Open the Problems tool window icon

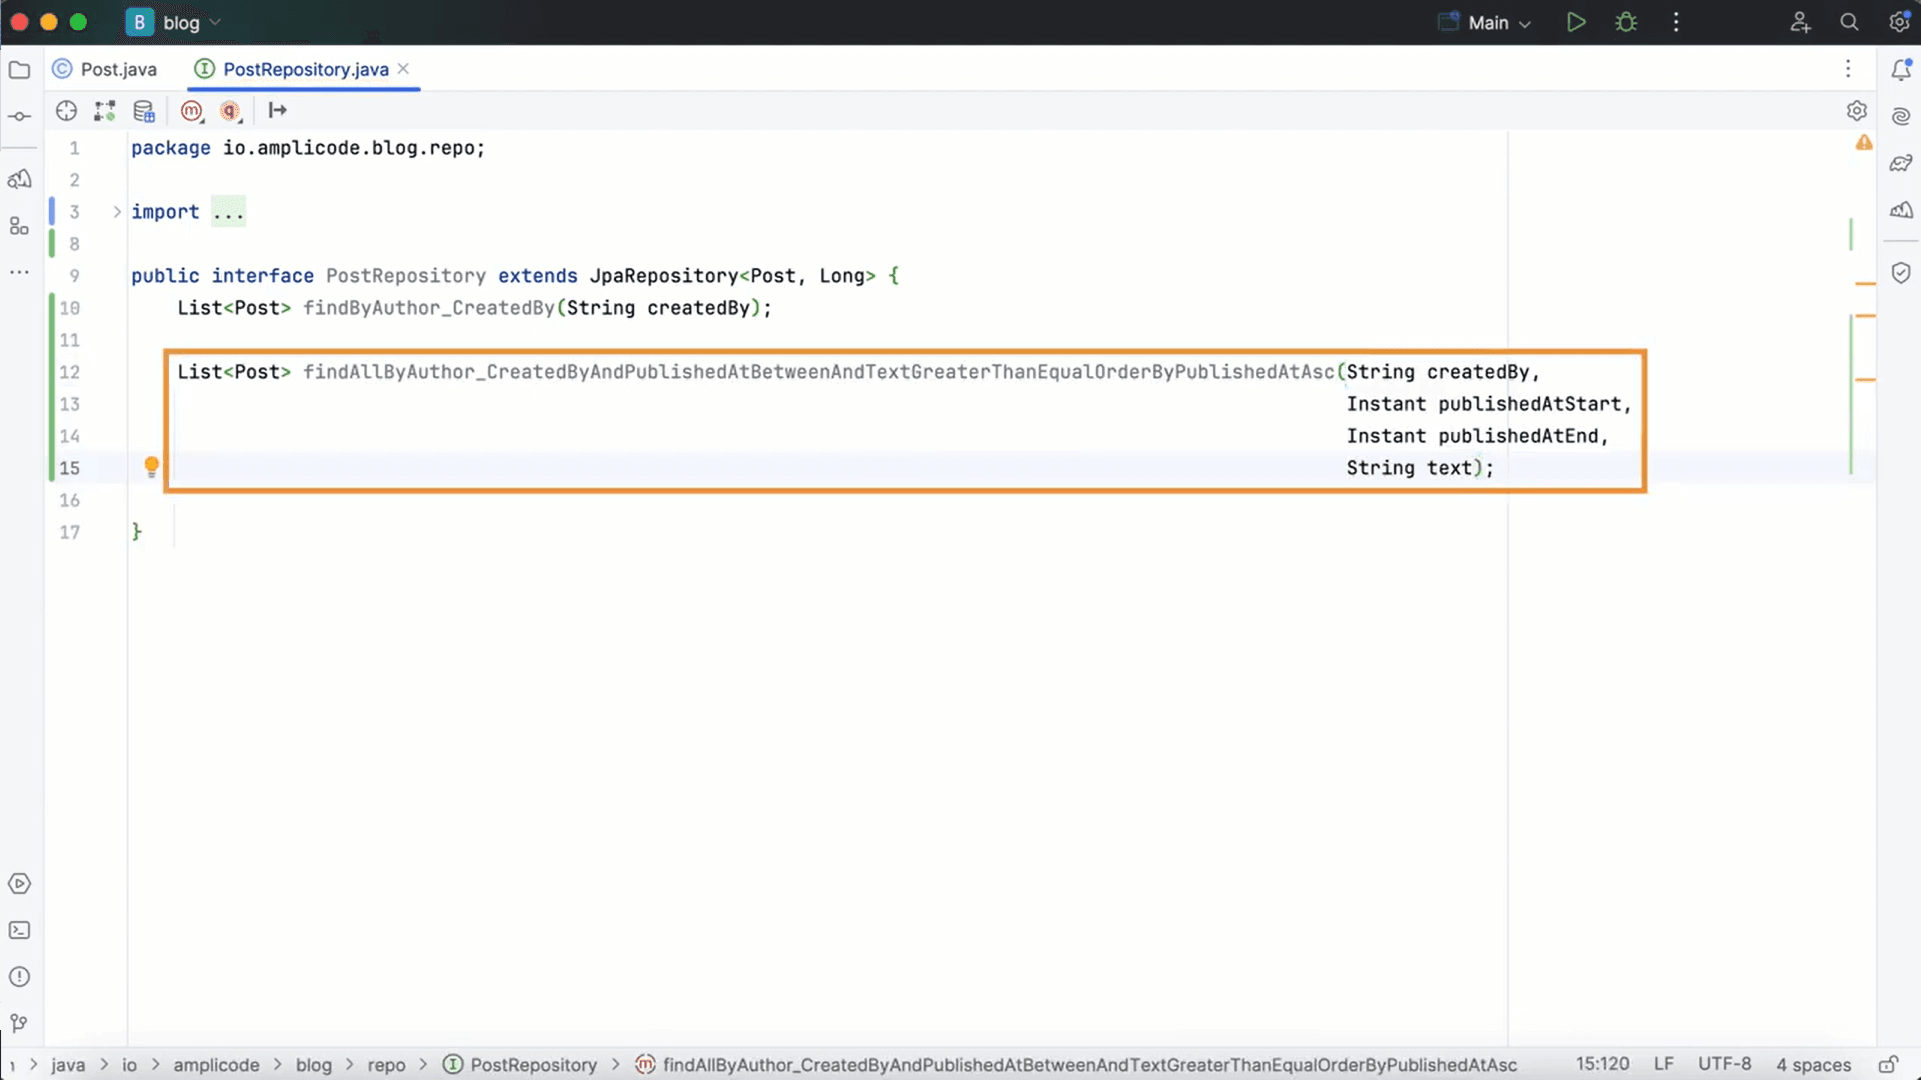click(x=19, y=977)
